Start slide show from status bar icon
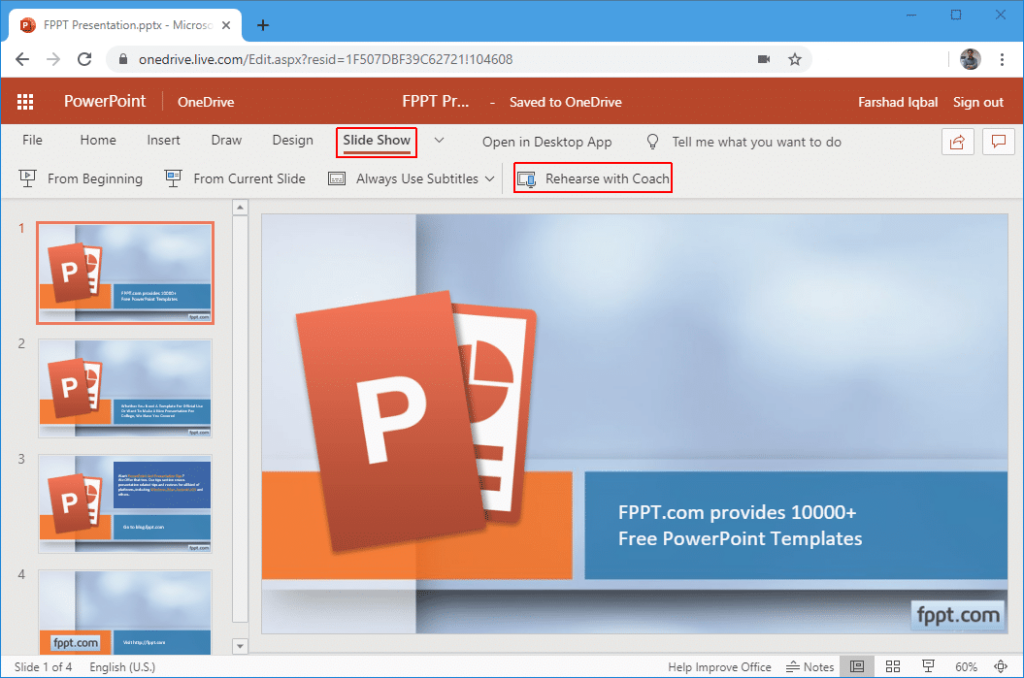The image size is (1024, 678). click(x=928, y=666)
